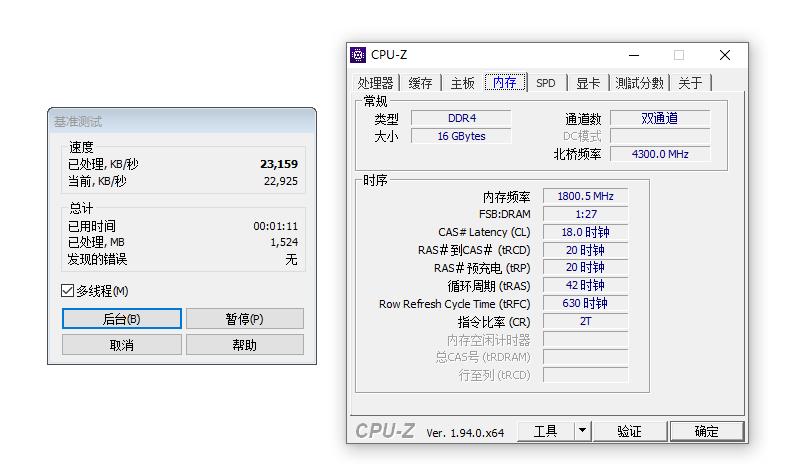809x475 pixels.
Task: Click the 后台(B) button
Action: coord(122,319)
